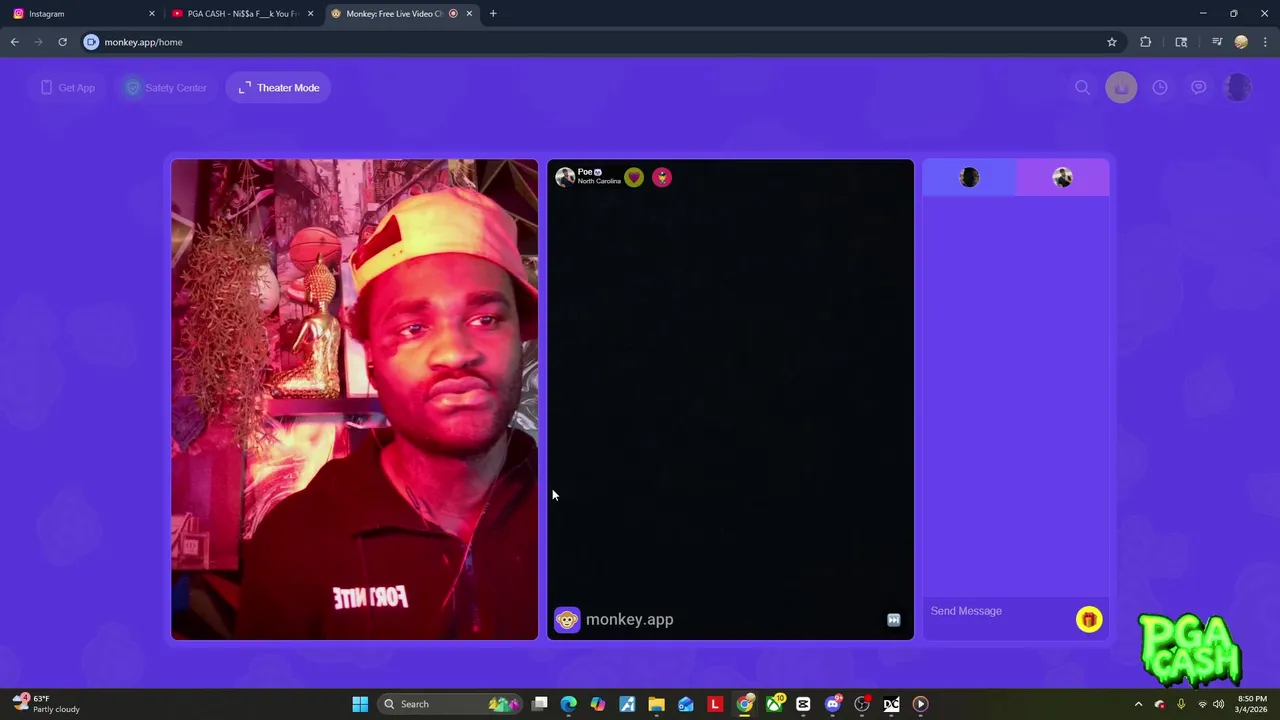Click the microphone tray icon
The height and width of the screenshot is (720, 1280).
[1181, 704]
